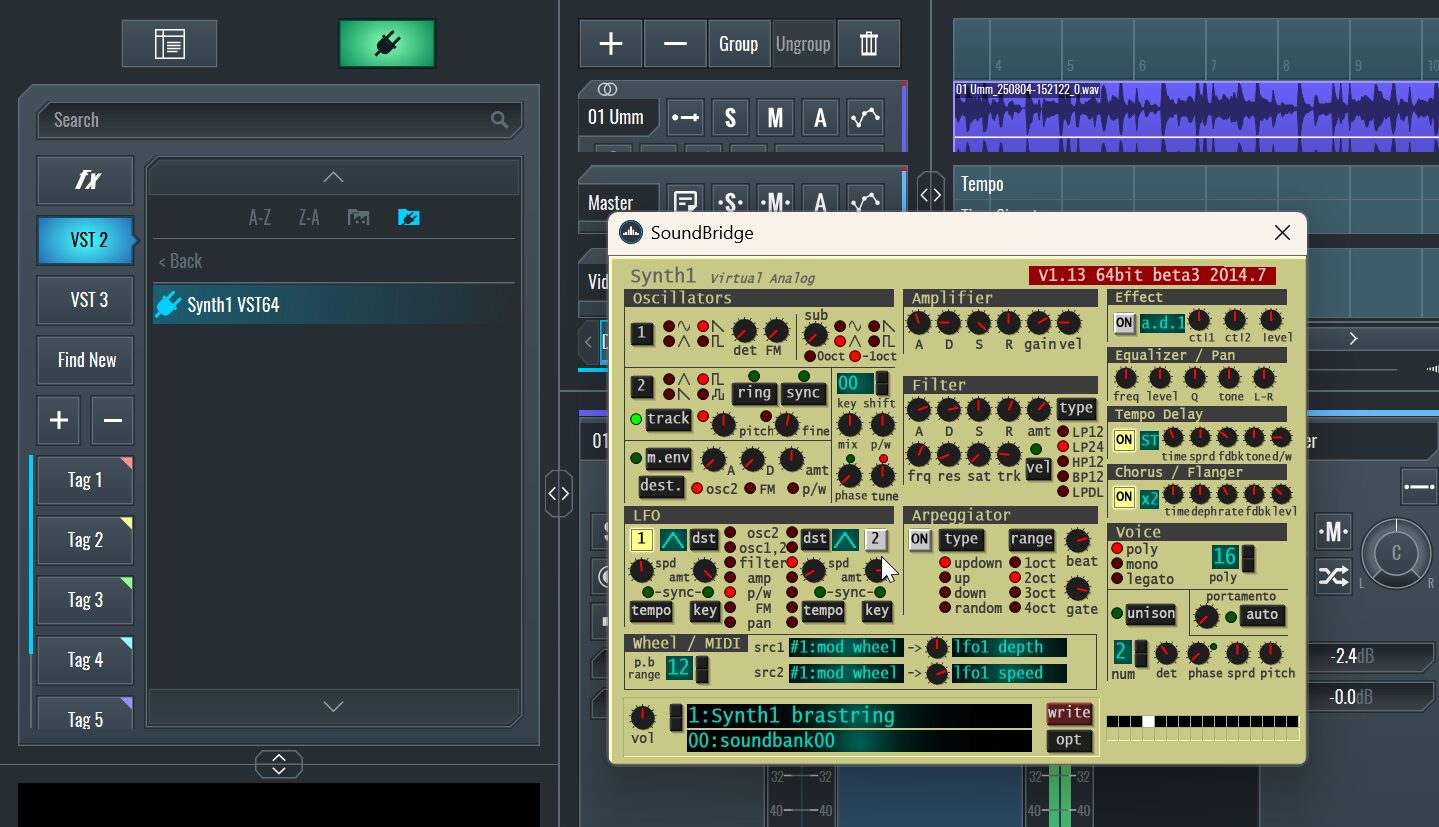Image resolution: width=1439 pixels, height=827 pixels.
Task: Toggle Tempo Delay ON button
Action: point(1124,440)
